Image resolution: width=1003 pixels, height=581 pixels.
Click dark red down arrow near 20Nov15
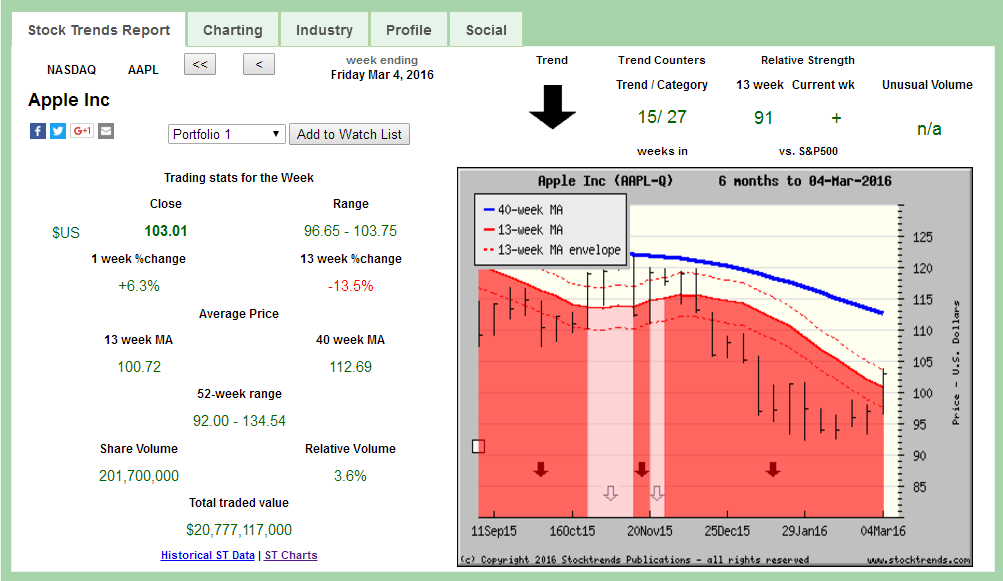pyautogui.click(x=642, y=470)
